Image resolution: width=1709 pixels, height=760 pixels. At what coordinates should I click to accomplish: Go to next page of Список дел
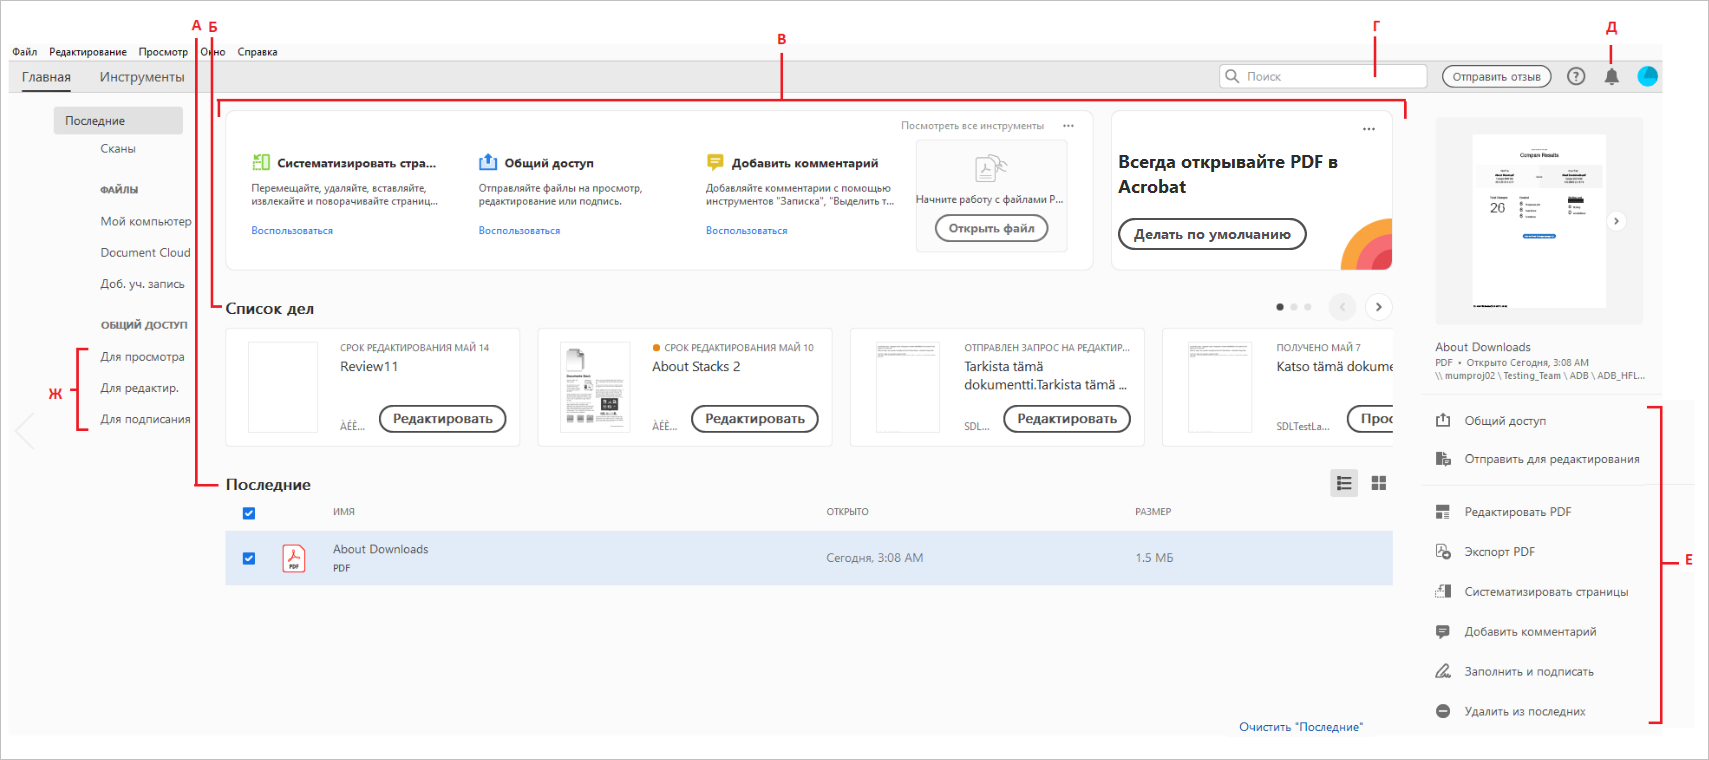point(1378,307)
